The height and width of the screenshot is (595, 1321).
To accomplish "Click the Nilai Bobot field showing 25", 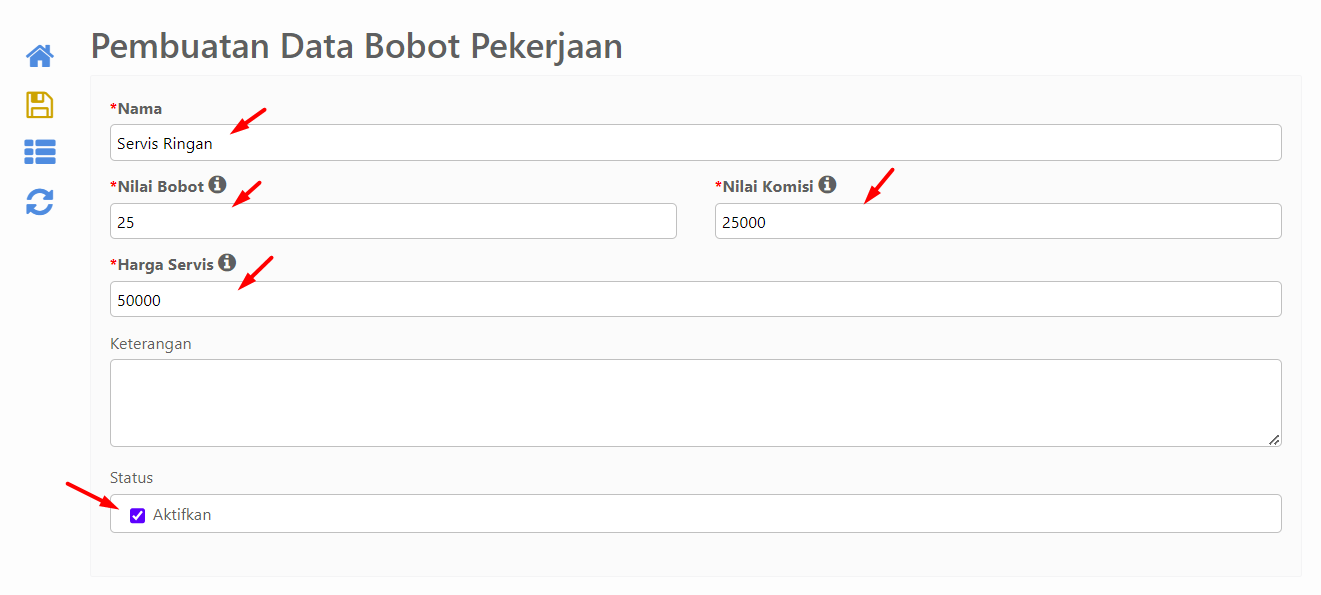I will 393,221.
